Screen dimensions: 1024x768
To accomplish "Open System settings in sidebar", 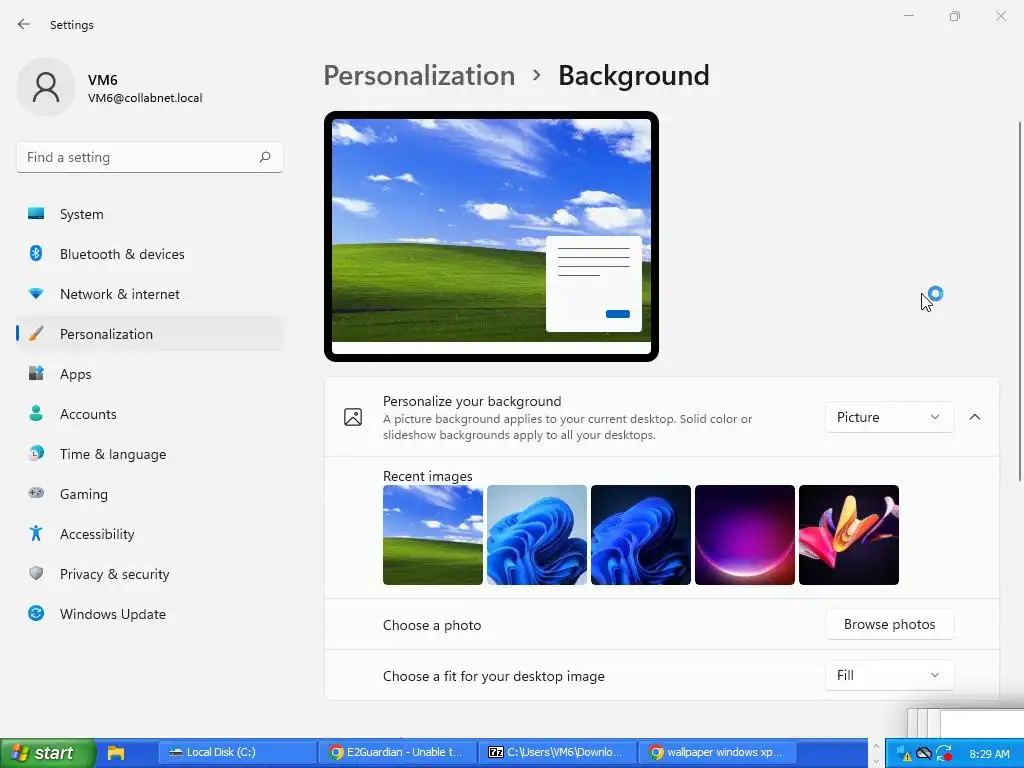I will click(x=150, y=214).
